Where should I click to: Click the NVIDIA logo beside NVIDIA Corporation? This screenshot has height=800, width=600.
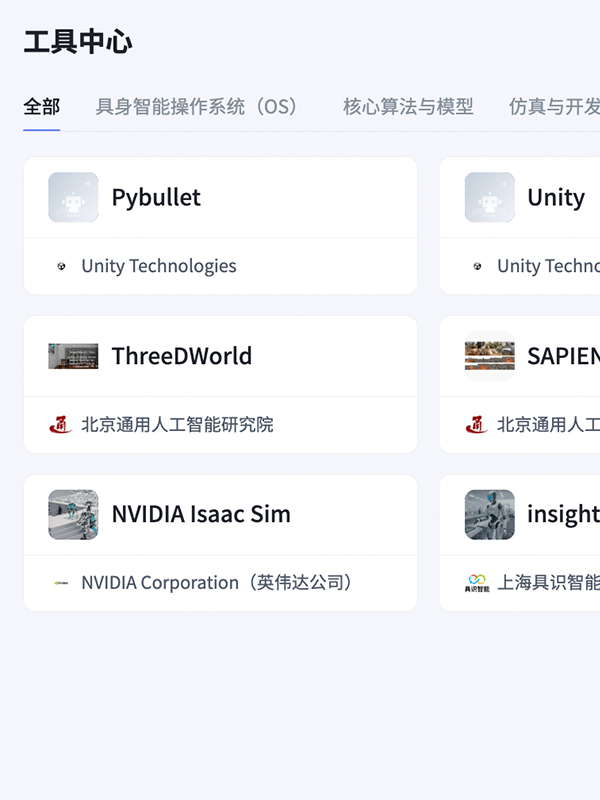pos(61,583)
